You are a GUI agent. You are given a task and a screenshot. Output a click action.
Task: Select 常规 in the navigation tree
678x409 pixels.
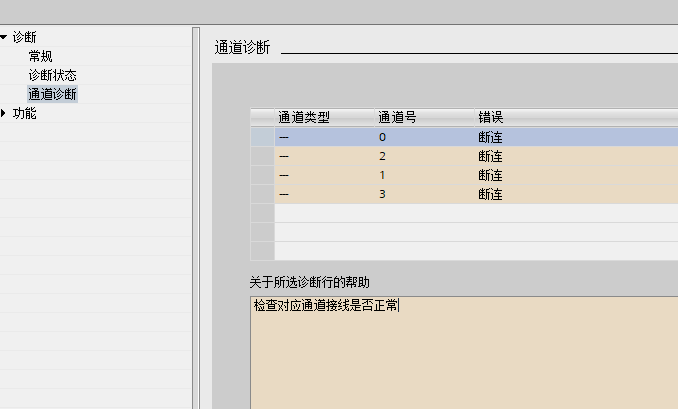tap(41, 56)
